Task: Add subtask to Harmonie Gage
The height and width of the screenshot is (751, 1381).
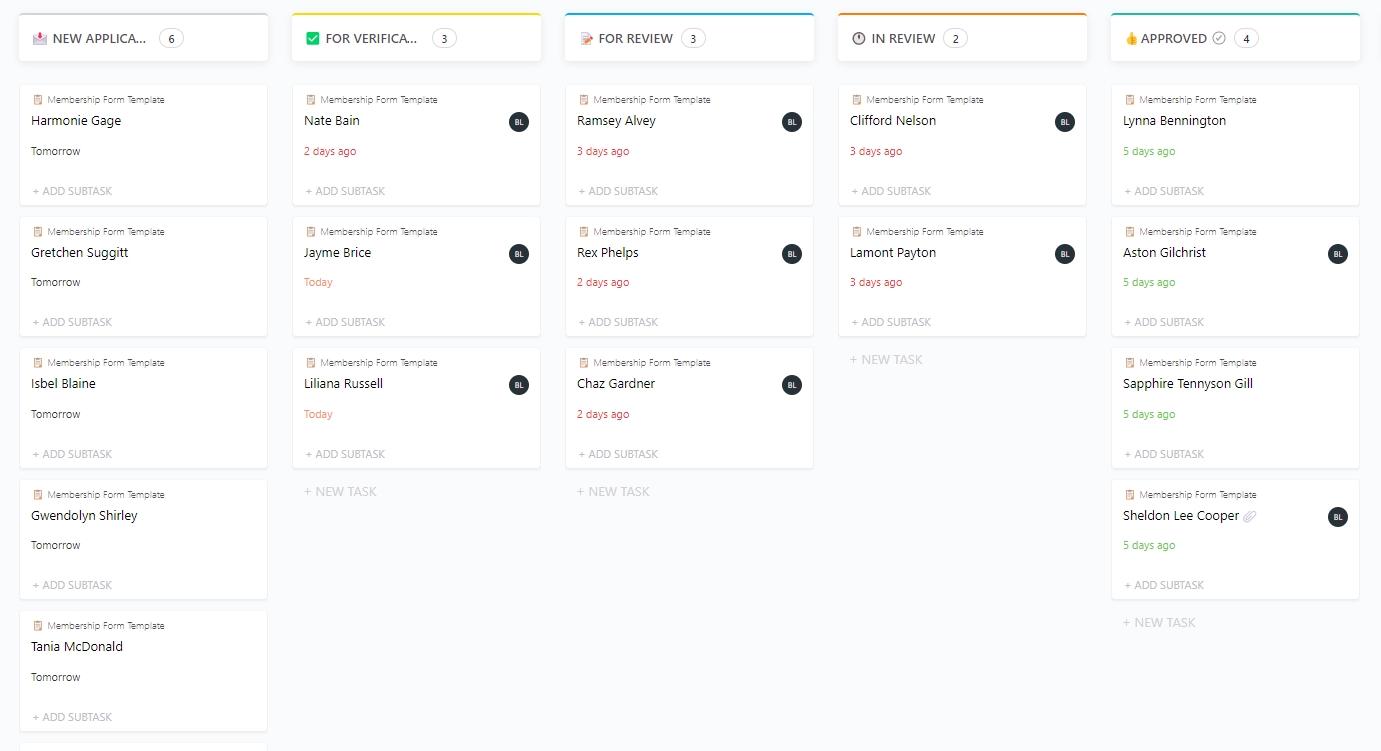Action: point(72,191)
